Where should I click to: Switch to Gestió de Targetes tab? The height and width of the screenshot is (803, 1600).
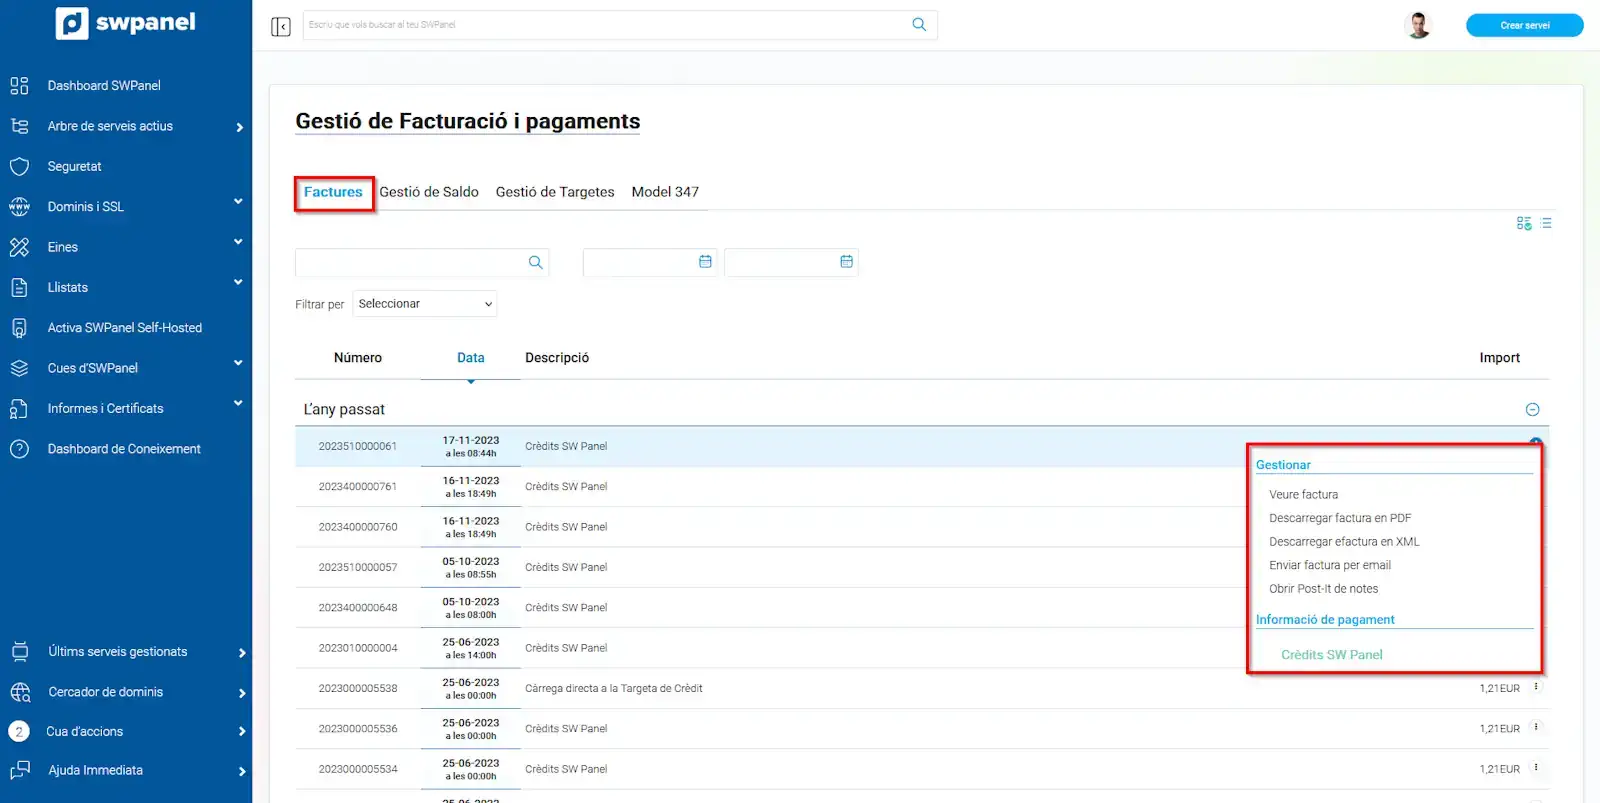click(555, 192)
